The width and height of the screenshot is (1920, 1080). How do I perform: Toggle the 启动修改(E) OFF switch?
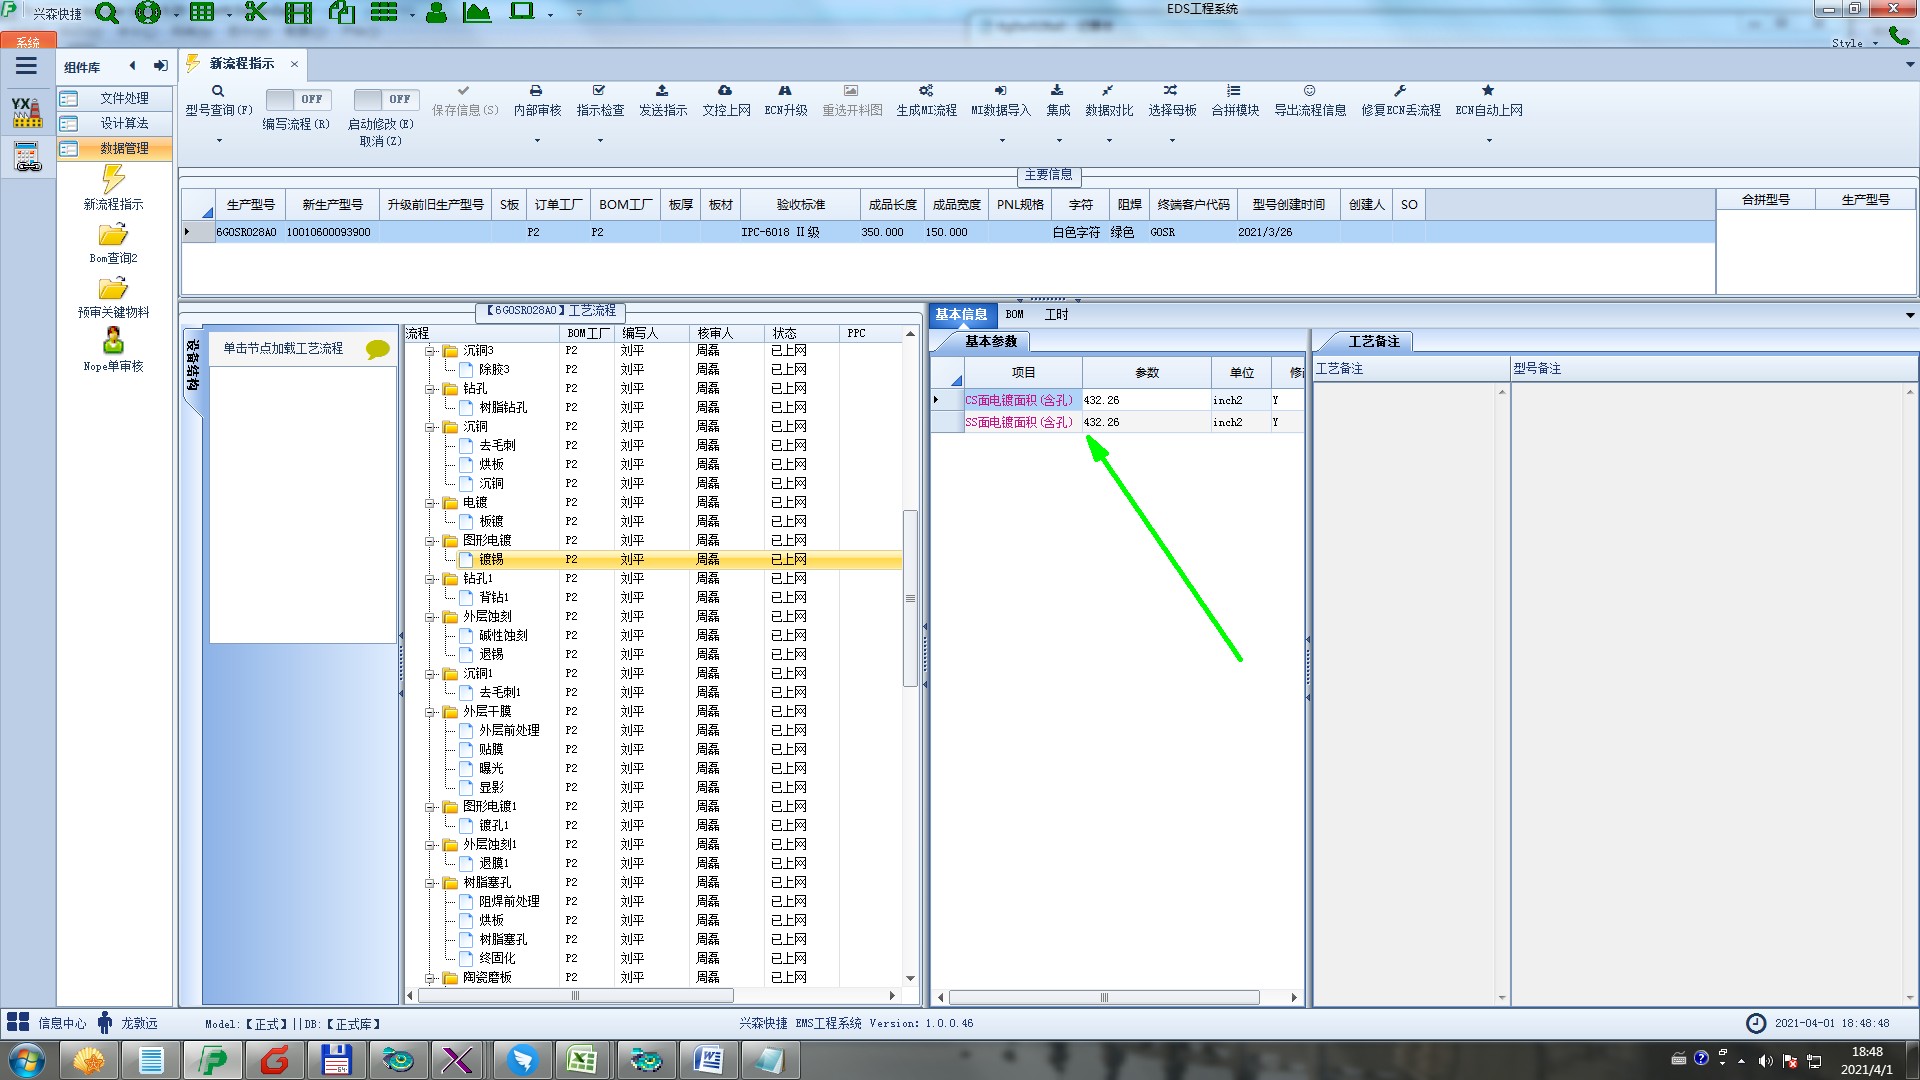[385, 99]
